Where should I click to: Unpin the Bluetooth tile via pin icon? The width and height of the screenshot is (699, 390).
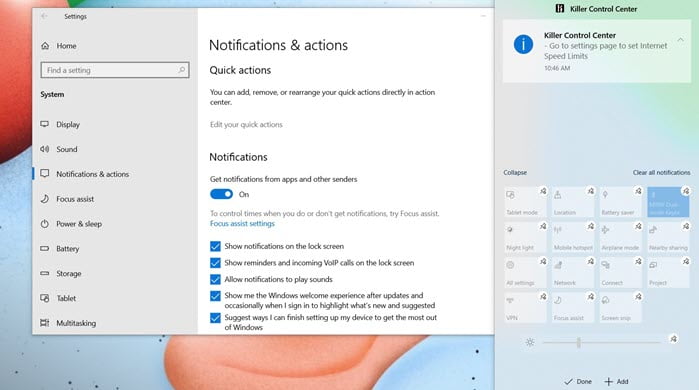point(686,191)
